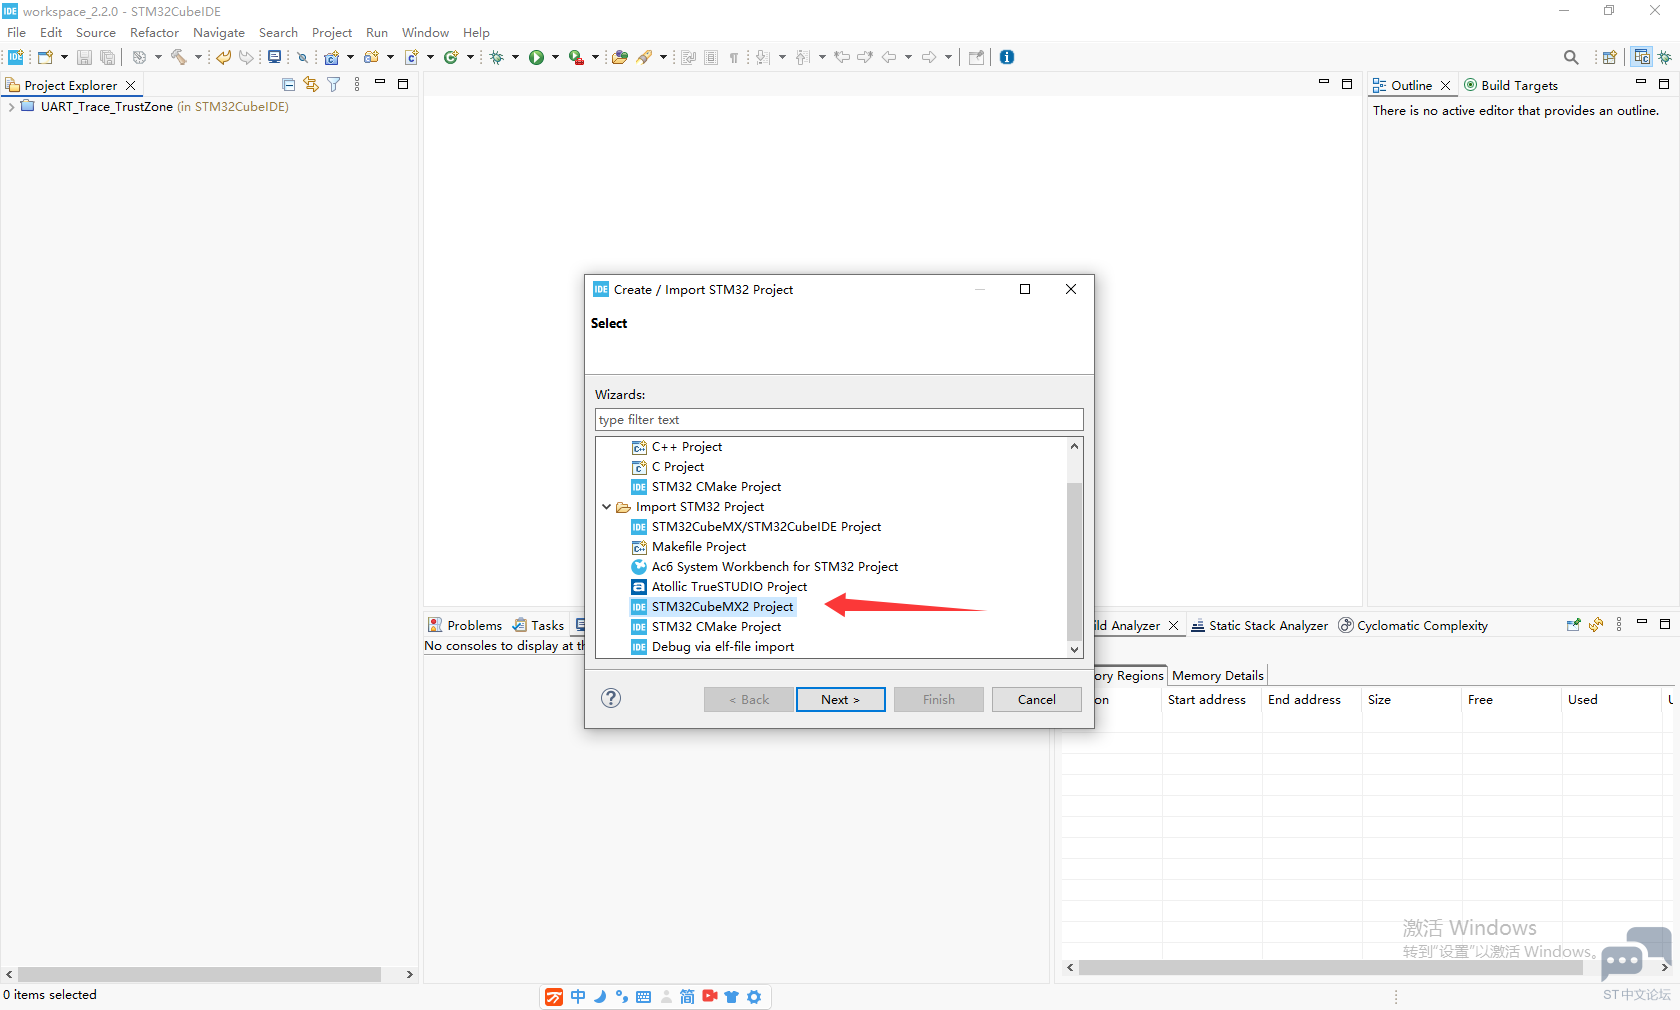Click the IME soft keyboard icon
Screen dimensions: 1680x1010
pyautogui.click(x=643, y=997)
